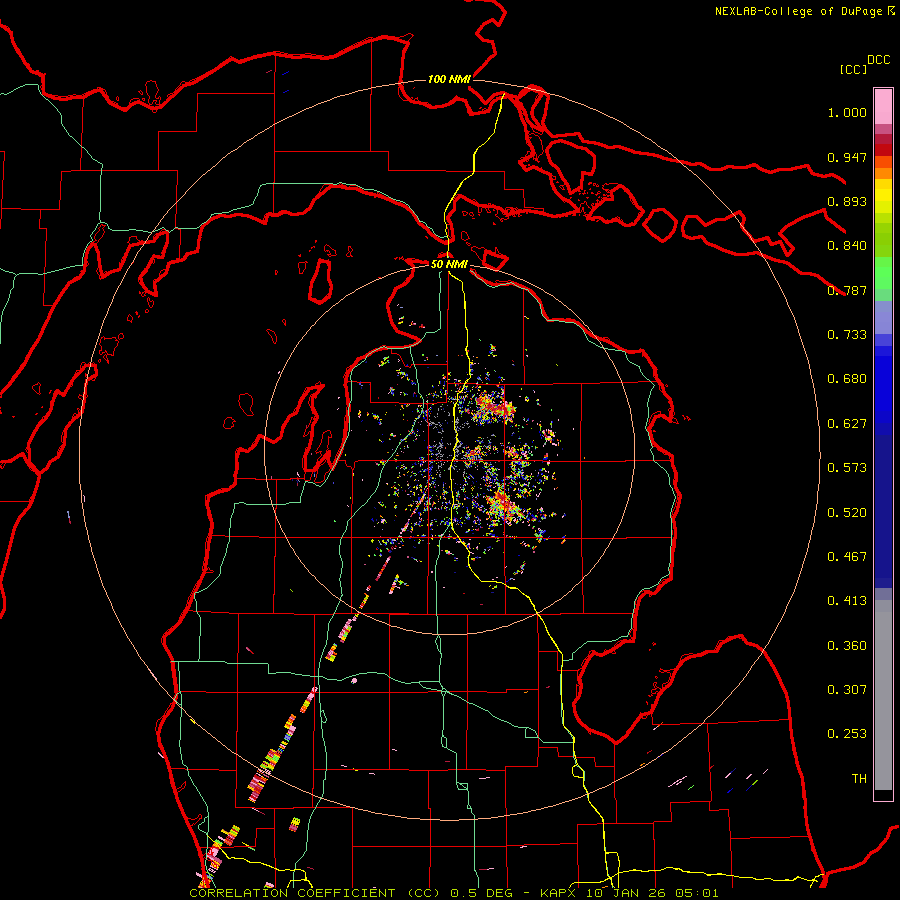Click the 0.840 scale value

pos(847,246)
